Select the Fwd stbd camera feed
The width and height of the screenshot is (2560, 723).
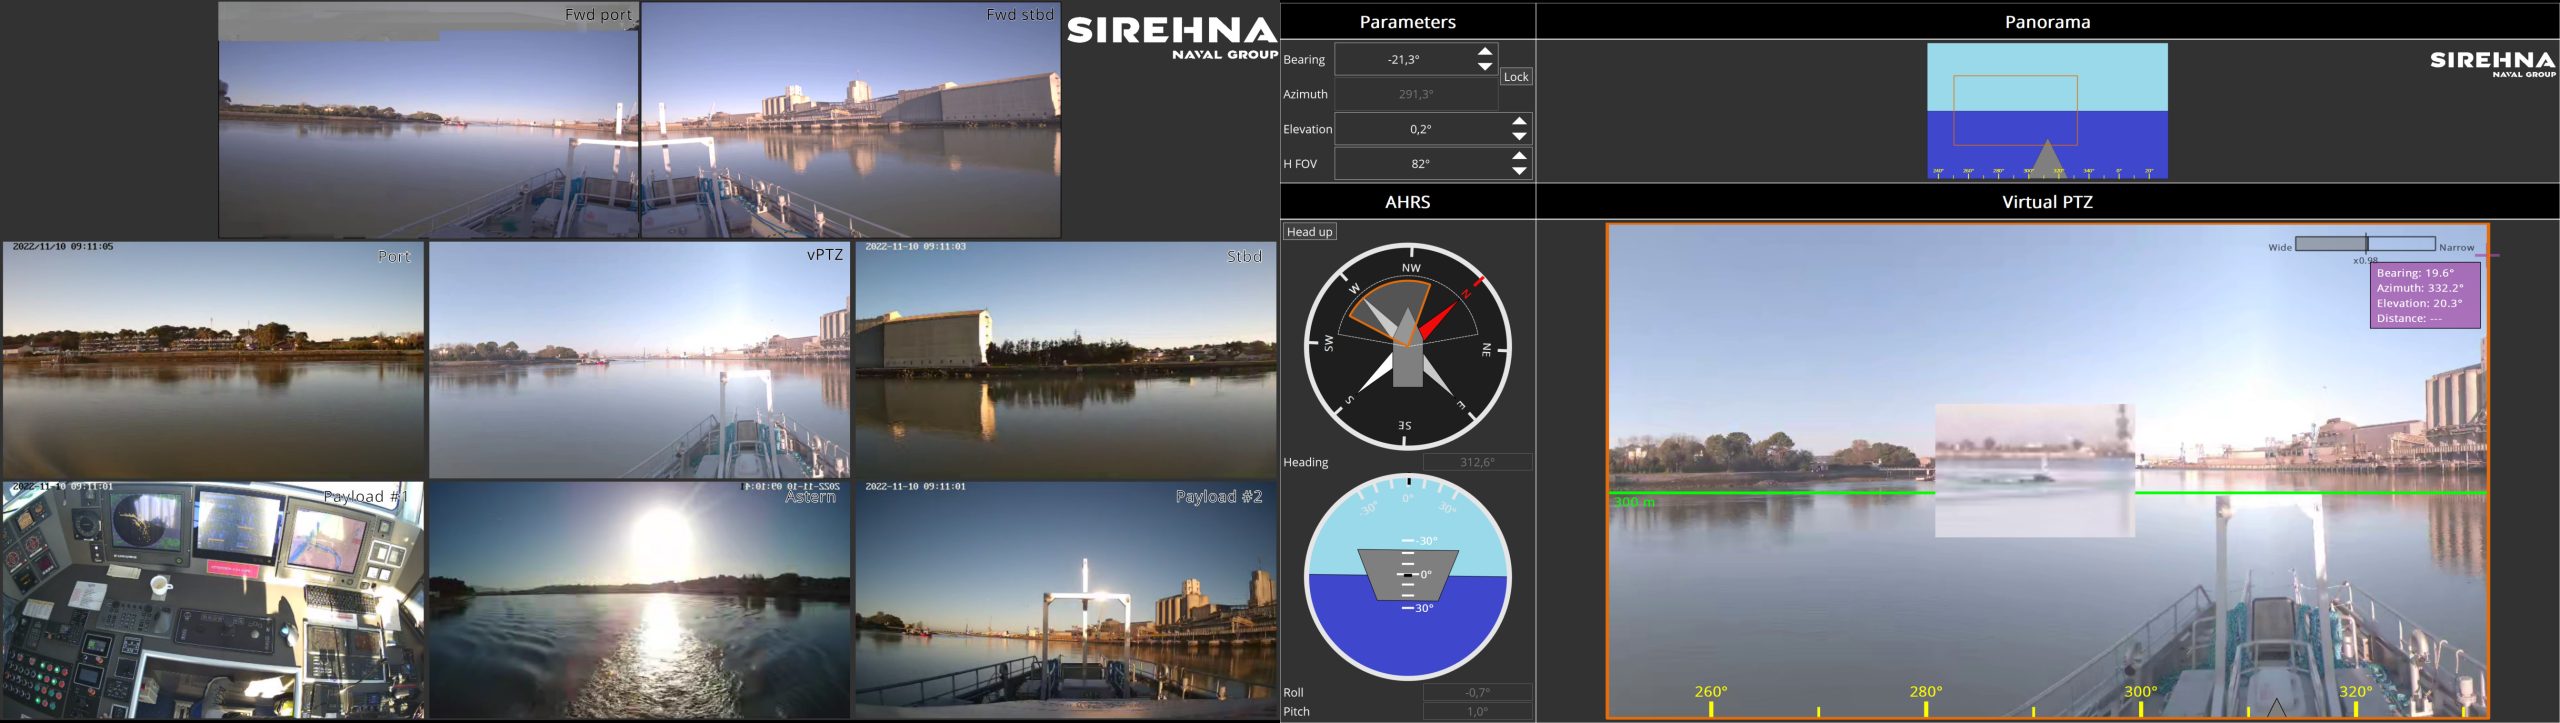click(851, 120)
